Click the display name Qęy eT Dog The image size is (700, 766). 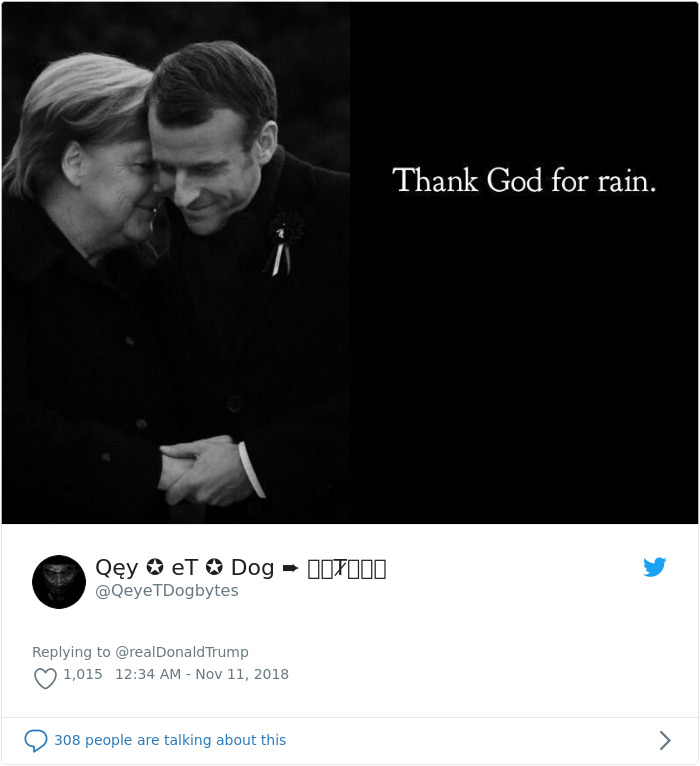(x=185, y=568)
